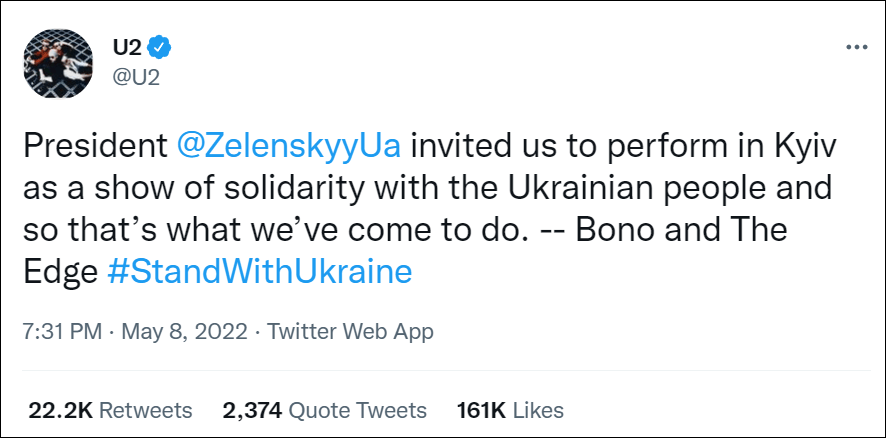This screenshot has width=886, height=438.
Task: Click the blue verified badge
Action: (159, 45)
